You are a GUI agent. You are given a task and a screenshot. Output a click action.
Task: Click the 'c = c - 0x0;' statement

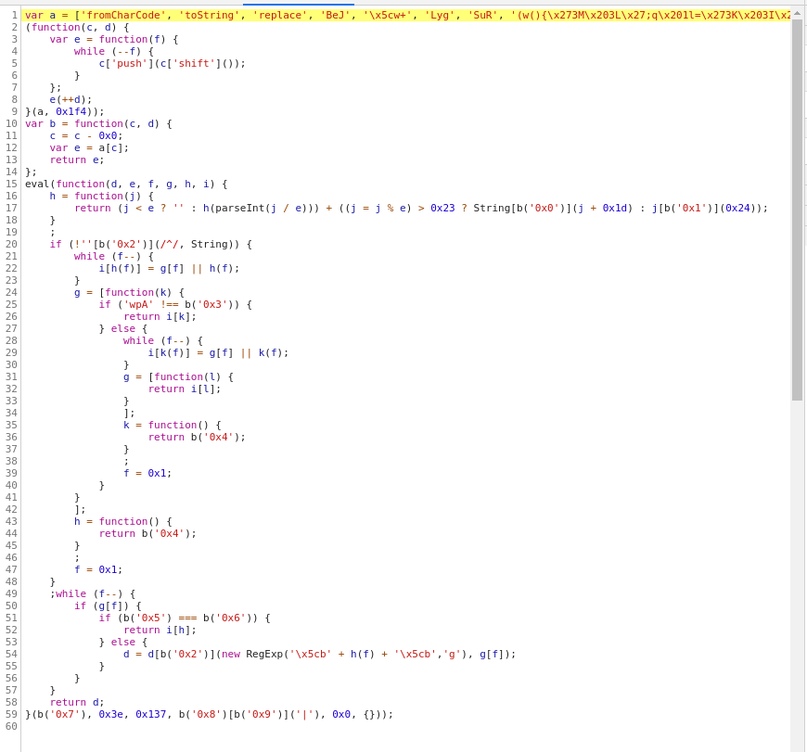pos(86,136)
